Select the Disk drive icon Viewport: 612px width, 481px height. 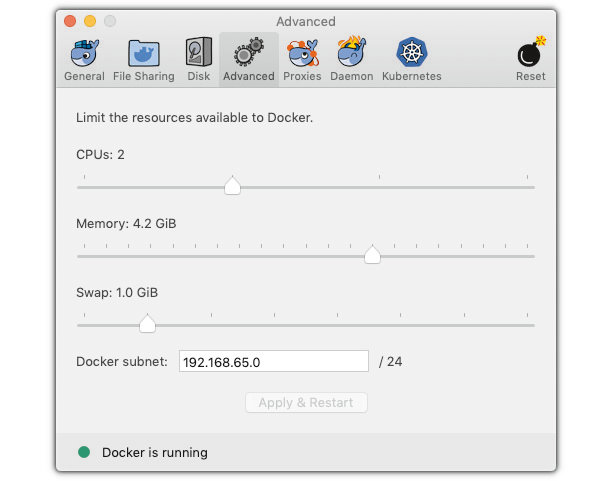coord(198,53)
